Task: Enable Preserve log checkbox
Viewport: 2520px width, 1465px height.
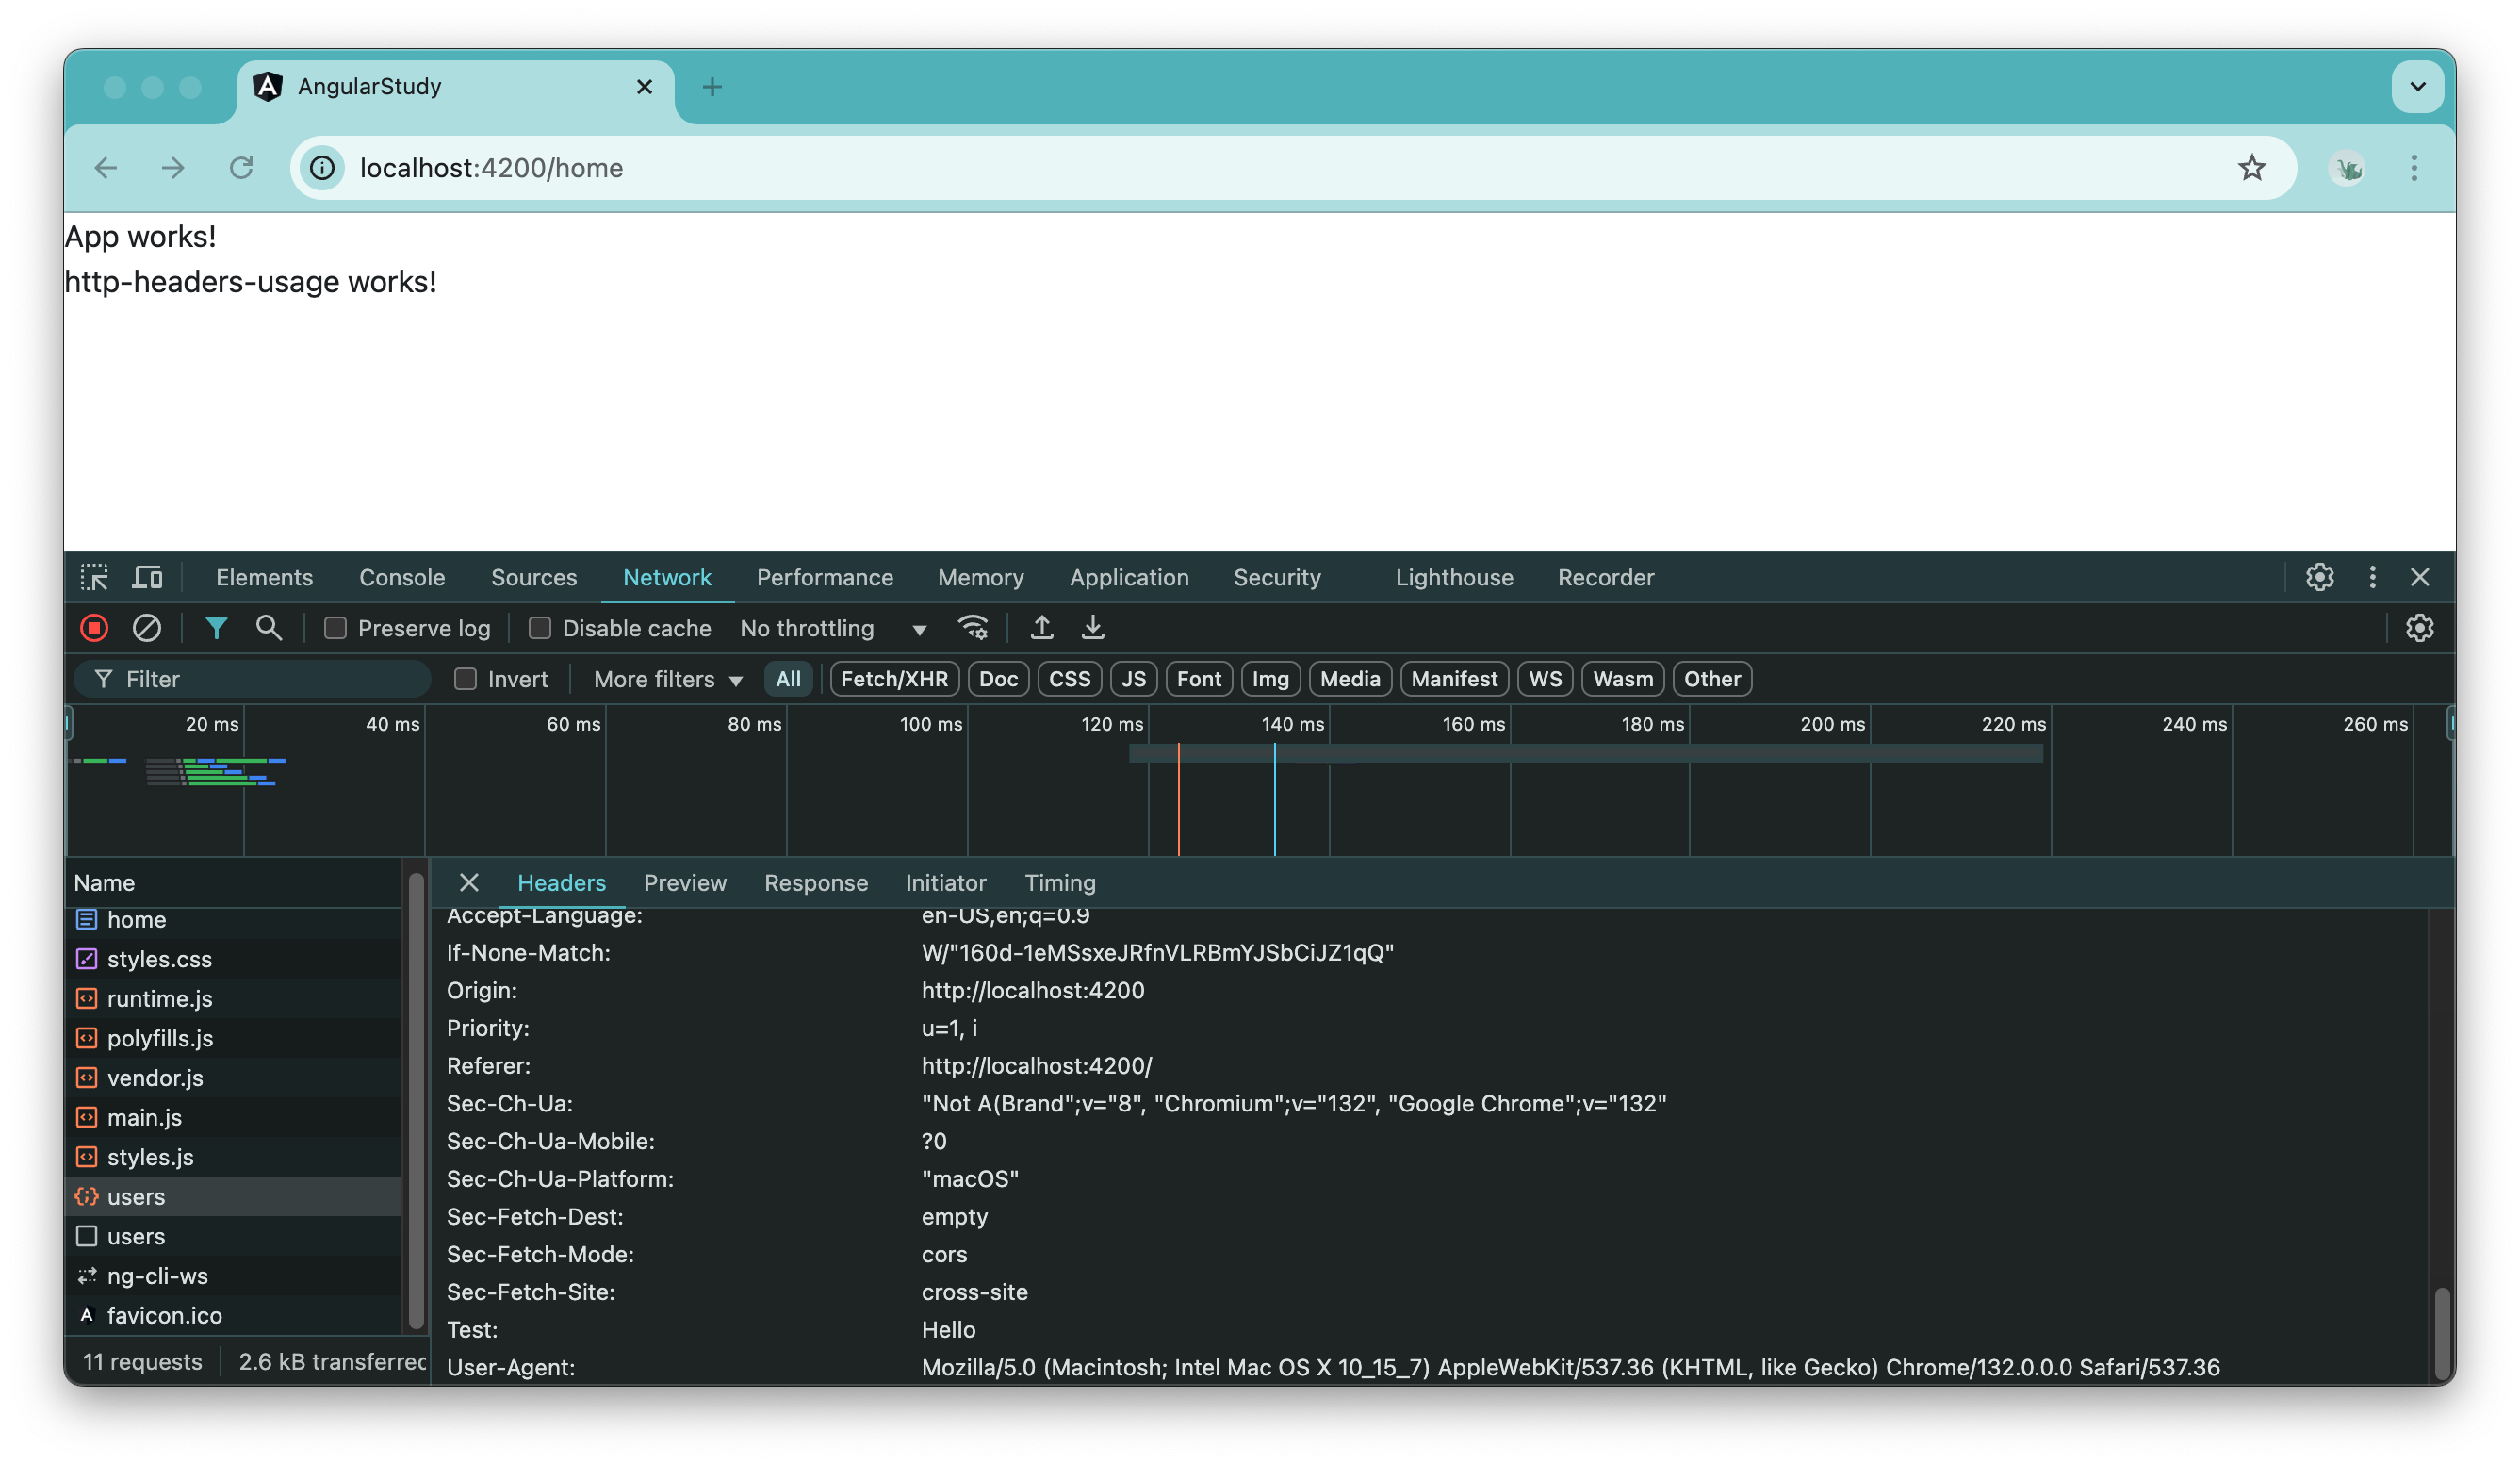Action: (x=335, y=628)
